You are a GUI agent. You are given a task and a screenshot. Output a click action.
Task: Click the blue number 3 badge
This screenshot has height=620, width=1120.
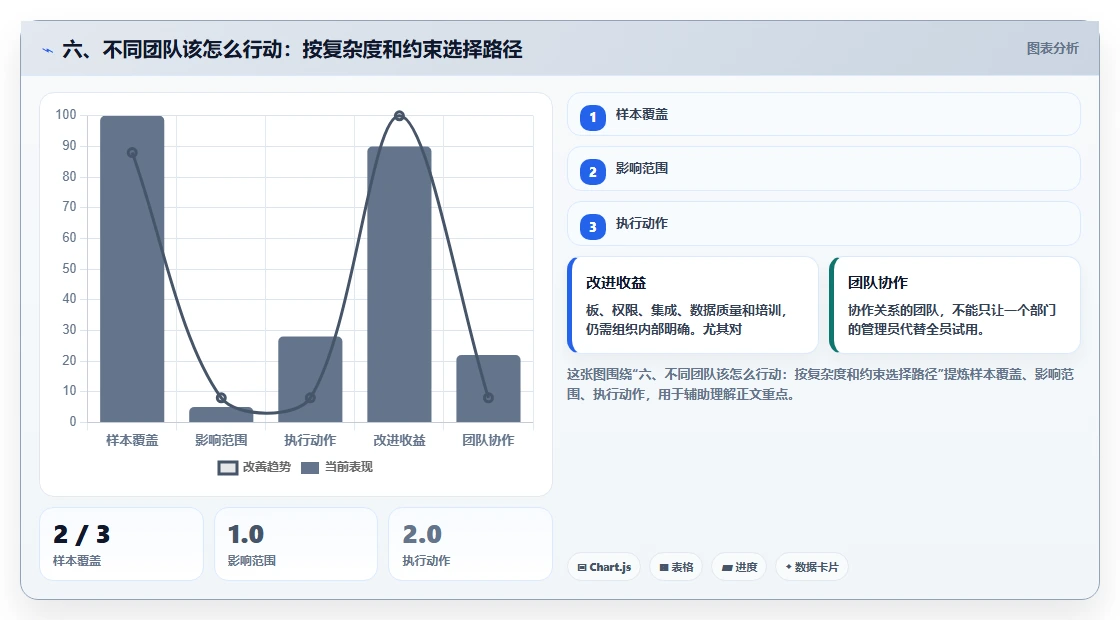click(x=592, y=227)
